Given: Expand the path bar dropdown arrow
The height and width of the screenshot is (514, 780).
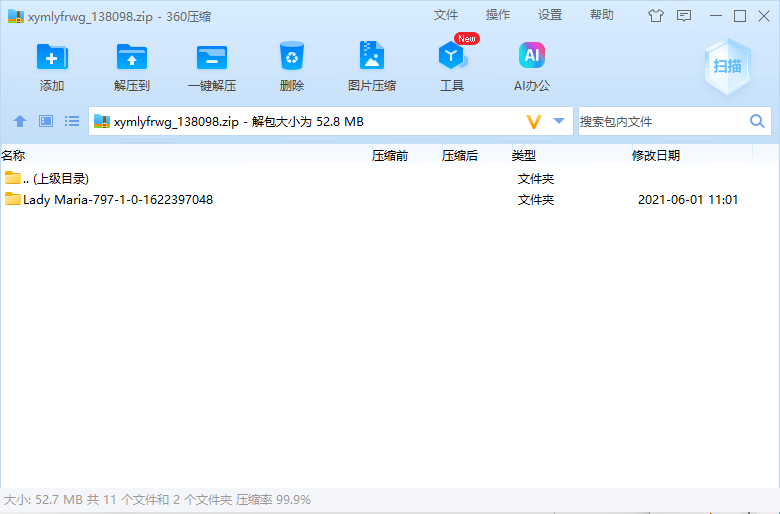Looking at the screenshot, I should pyautogui.click(x=559, y=121).
